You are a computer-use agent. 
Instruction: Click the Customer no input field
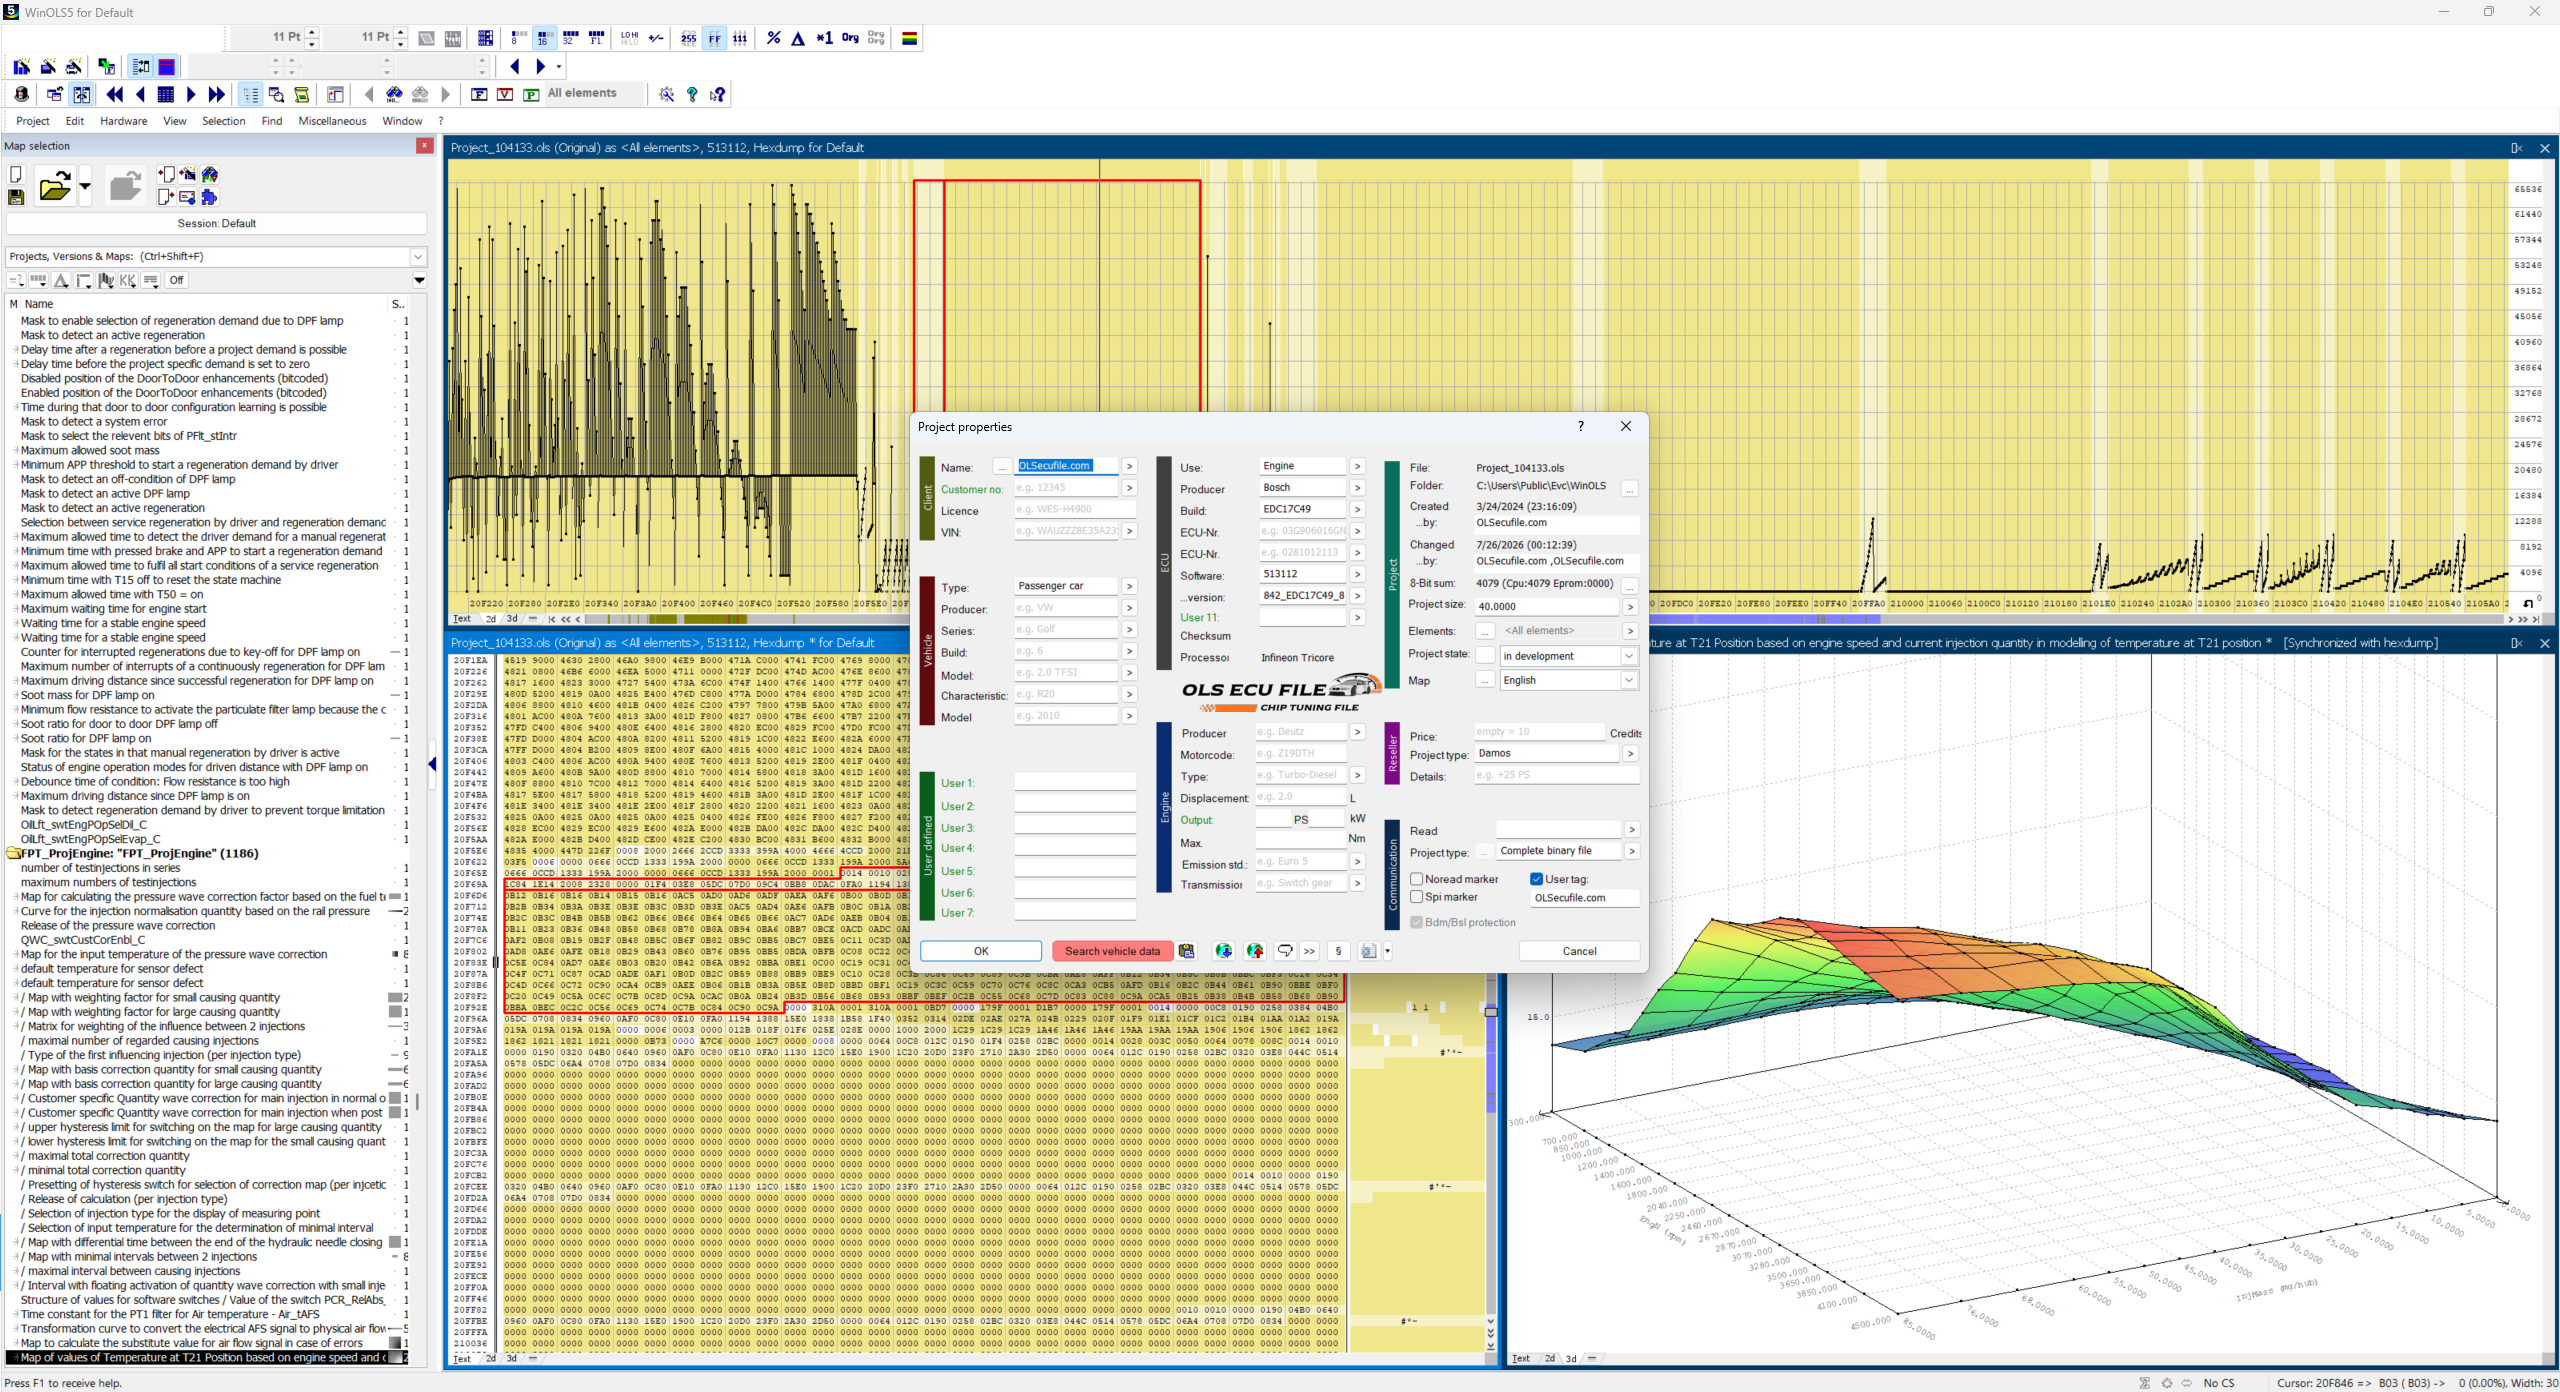1066,488
